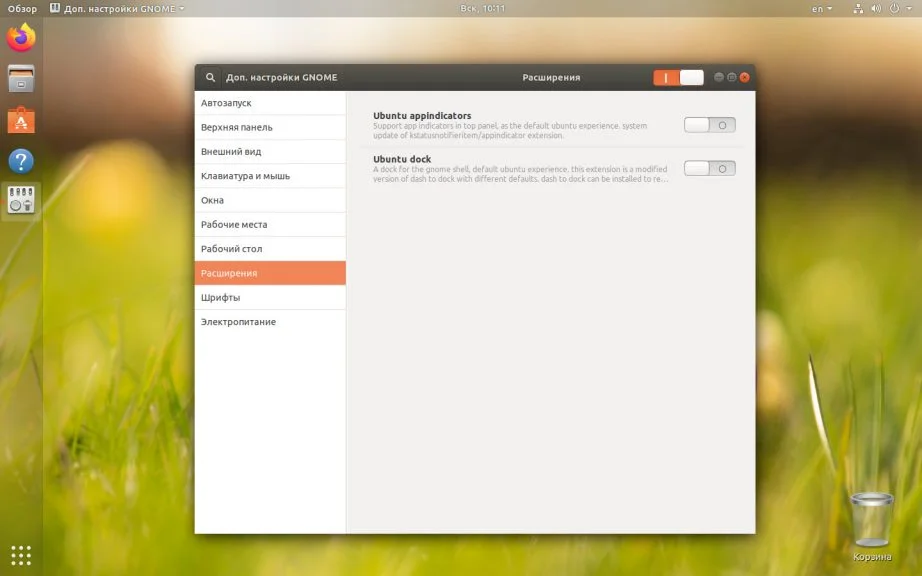
Task: Select Окна in the sidebar
Action: [x=270, y=200]
